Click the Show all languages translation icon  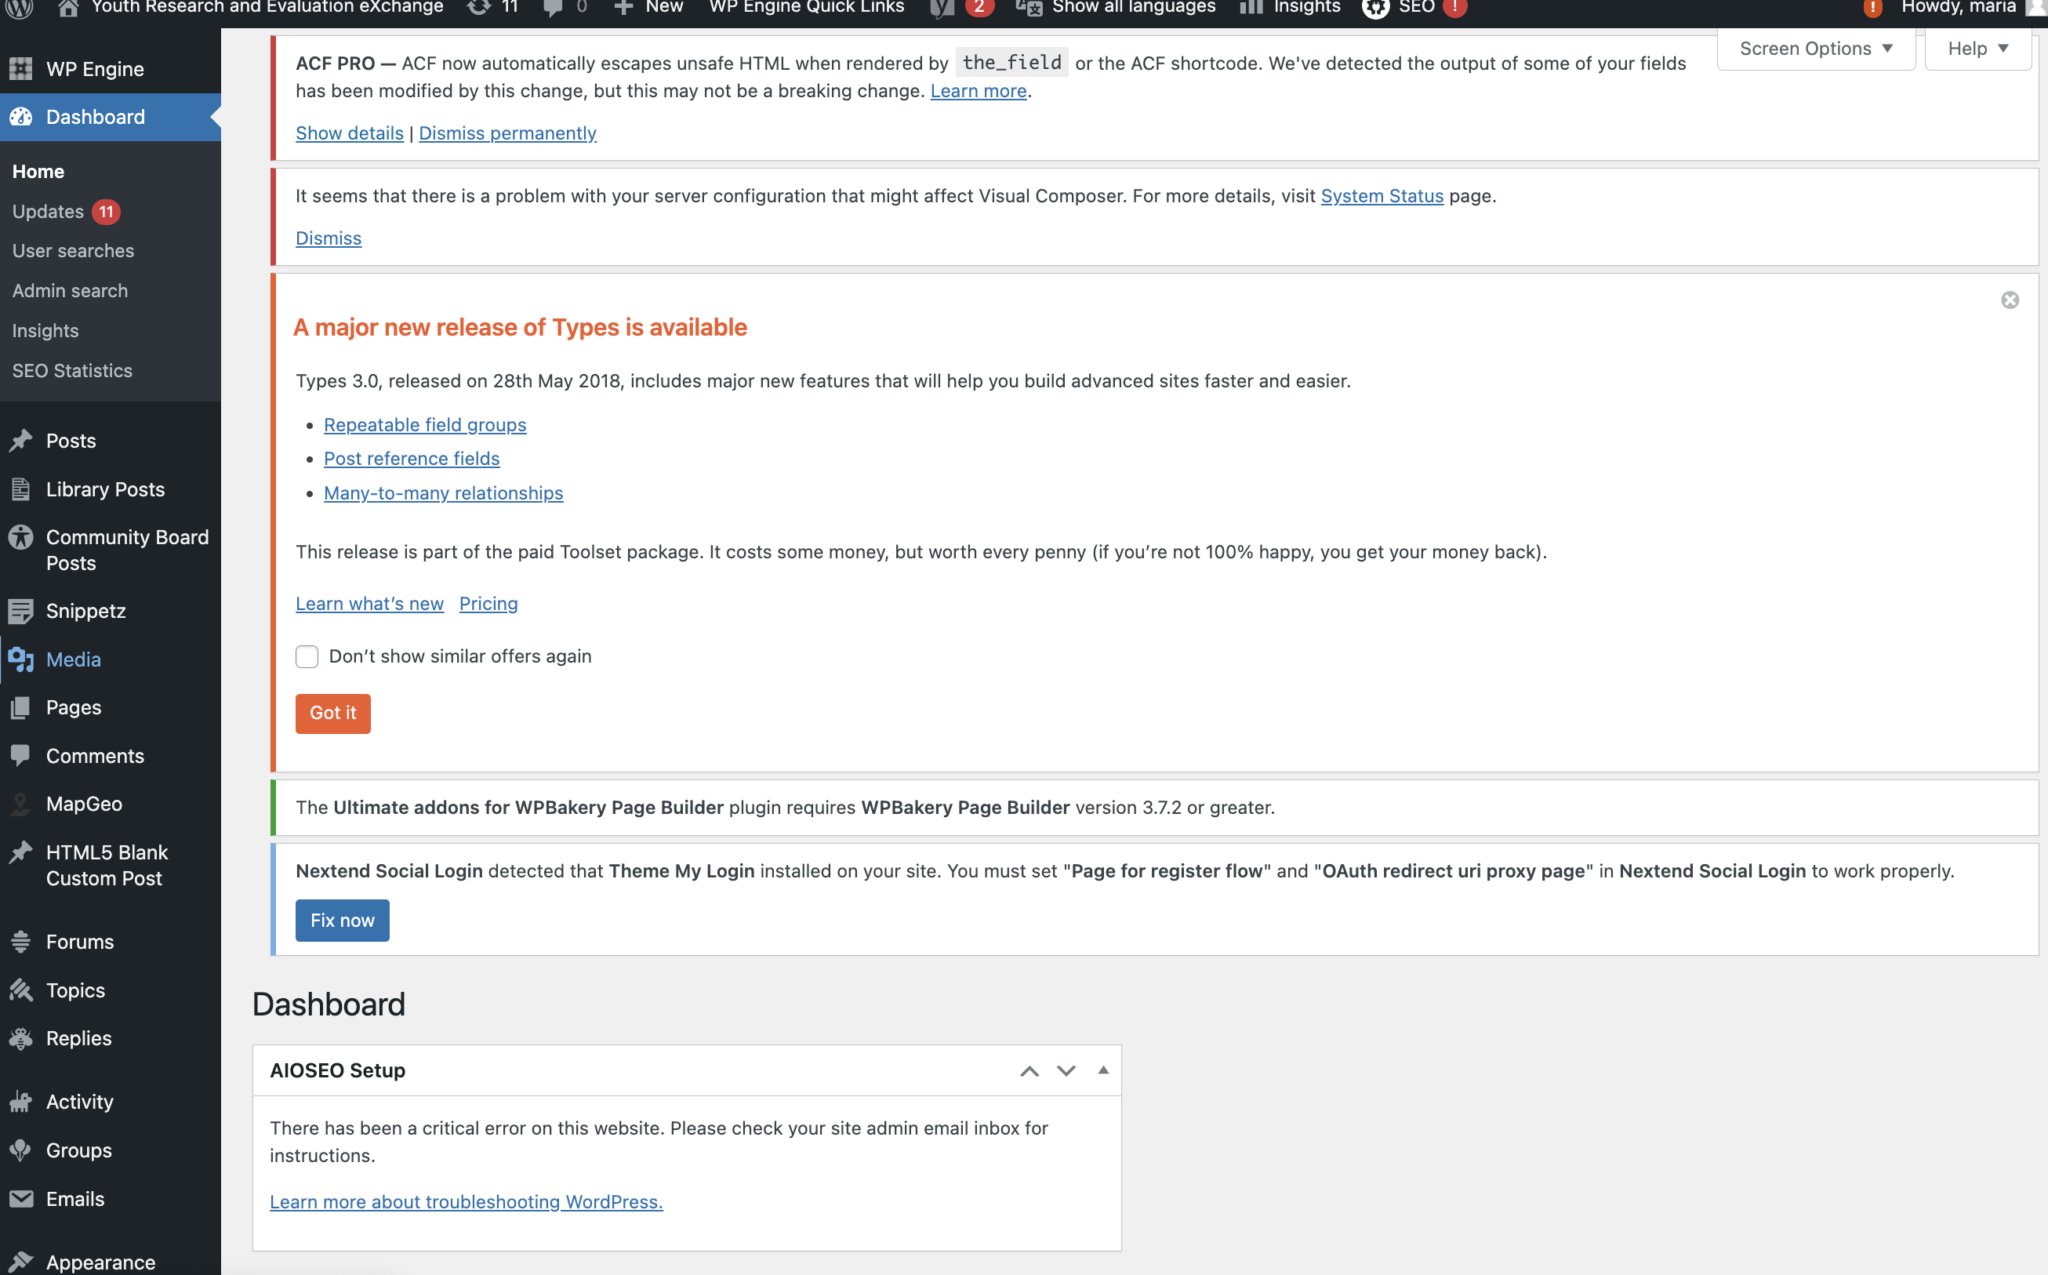tap(1029, 8)
